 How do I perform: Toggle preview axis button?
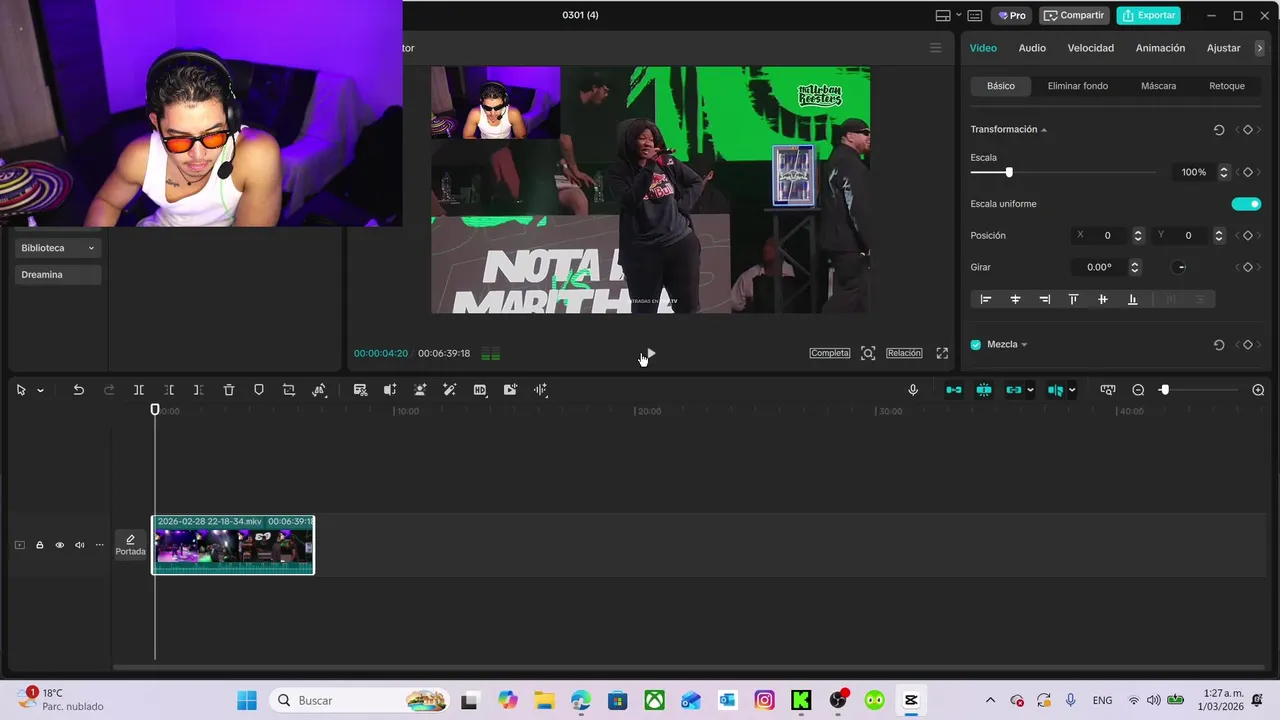point(1055,390)
